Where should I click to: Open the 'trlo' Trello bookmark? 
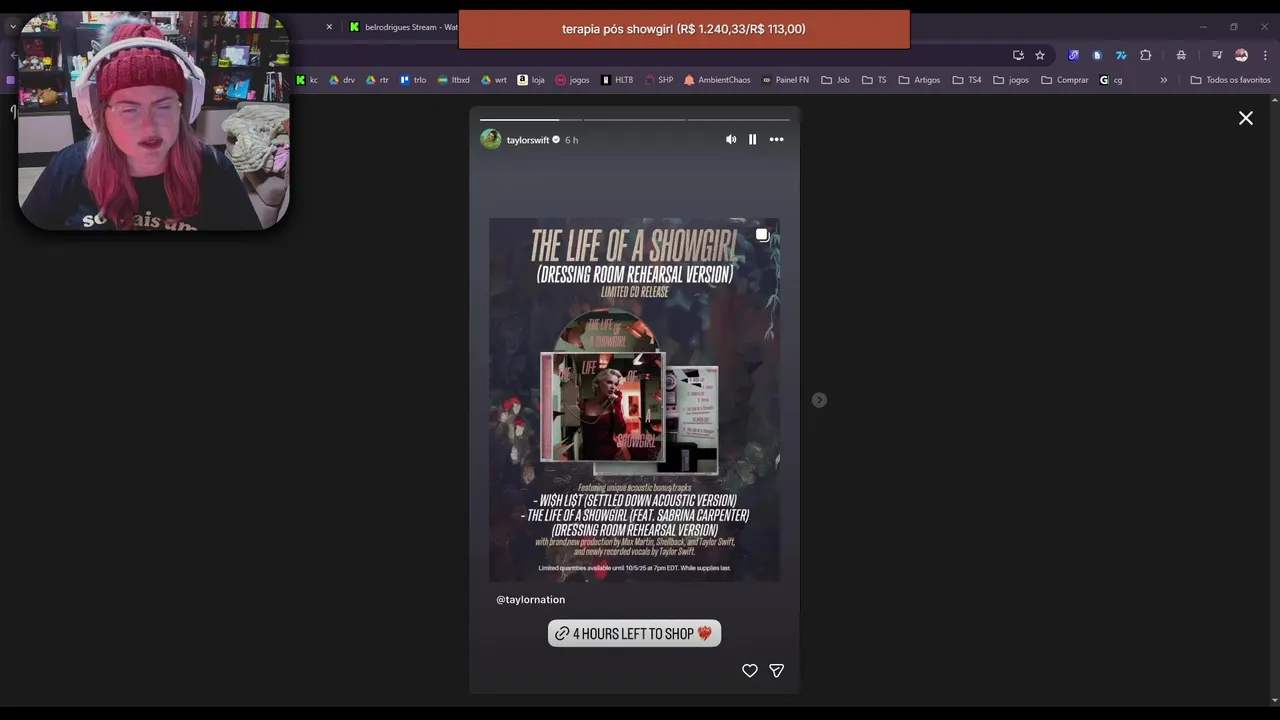click(413, 80)
